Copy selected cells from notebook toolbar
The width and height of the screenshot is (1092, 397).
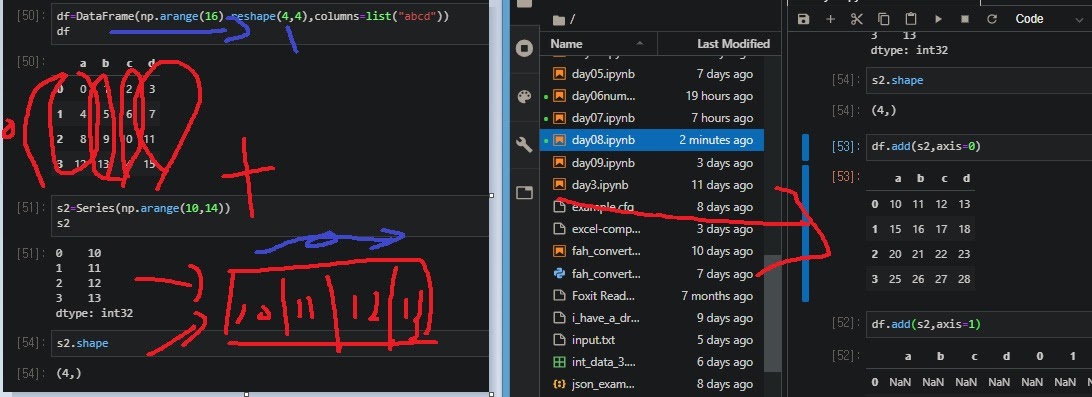click(x=884, y=19)
